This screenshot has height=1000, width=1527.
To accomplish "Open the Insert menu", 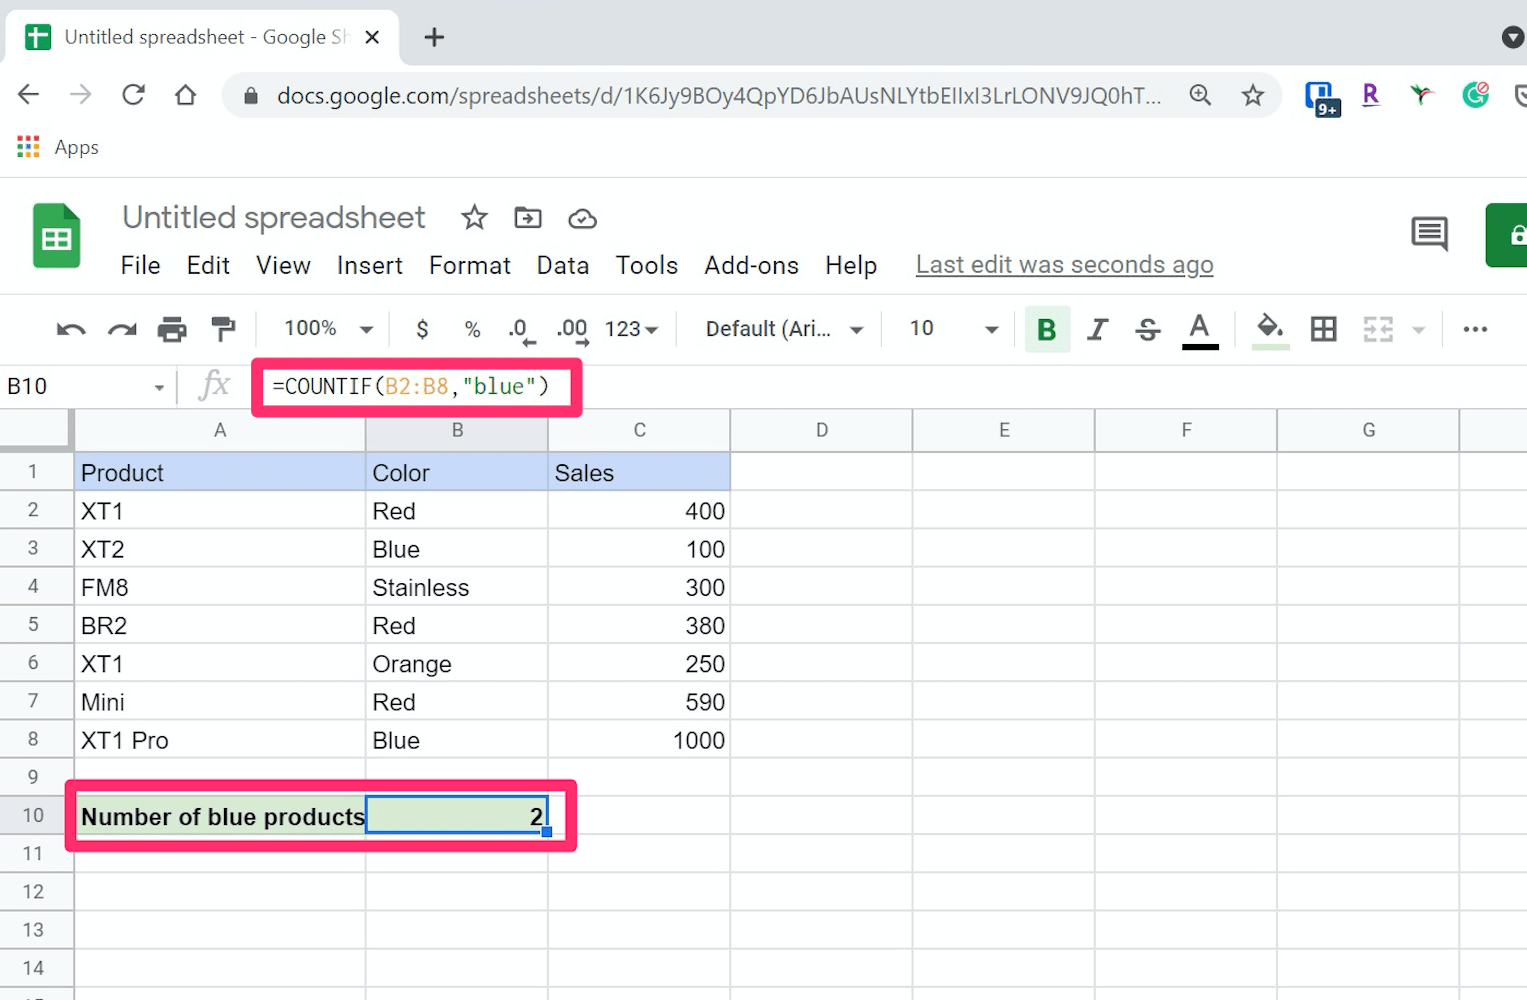I will (x=370, y=265).
